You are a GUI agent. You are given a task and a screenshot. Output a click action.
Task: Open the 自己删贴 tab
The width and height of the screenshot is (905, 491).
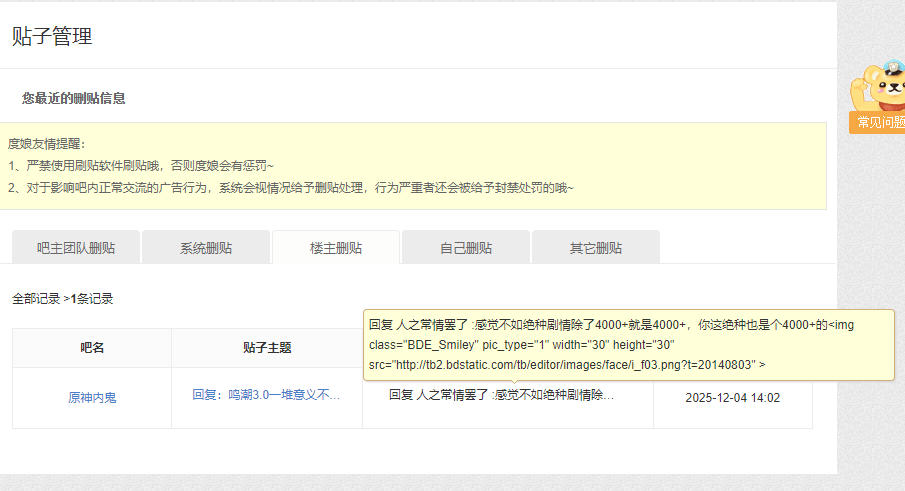pyautogui.click(x=466, y=248)
